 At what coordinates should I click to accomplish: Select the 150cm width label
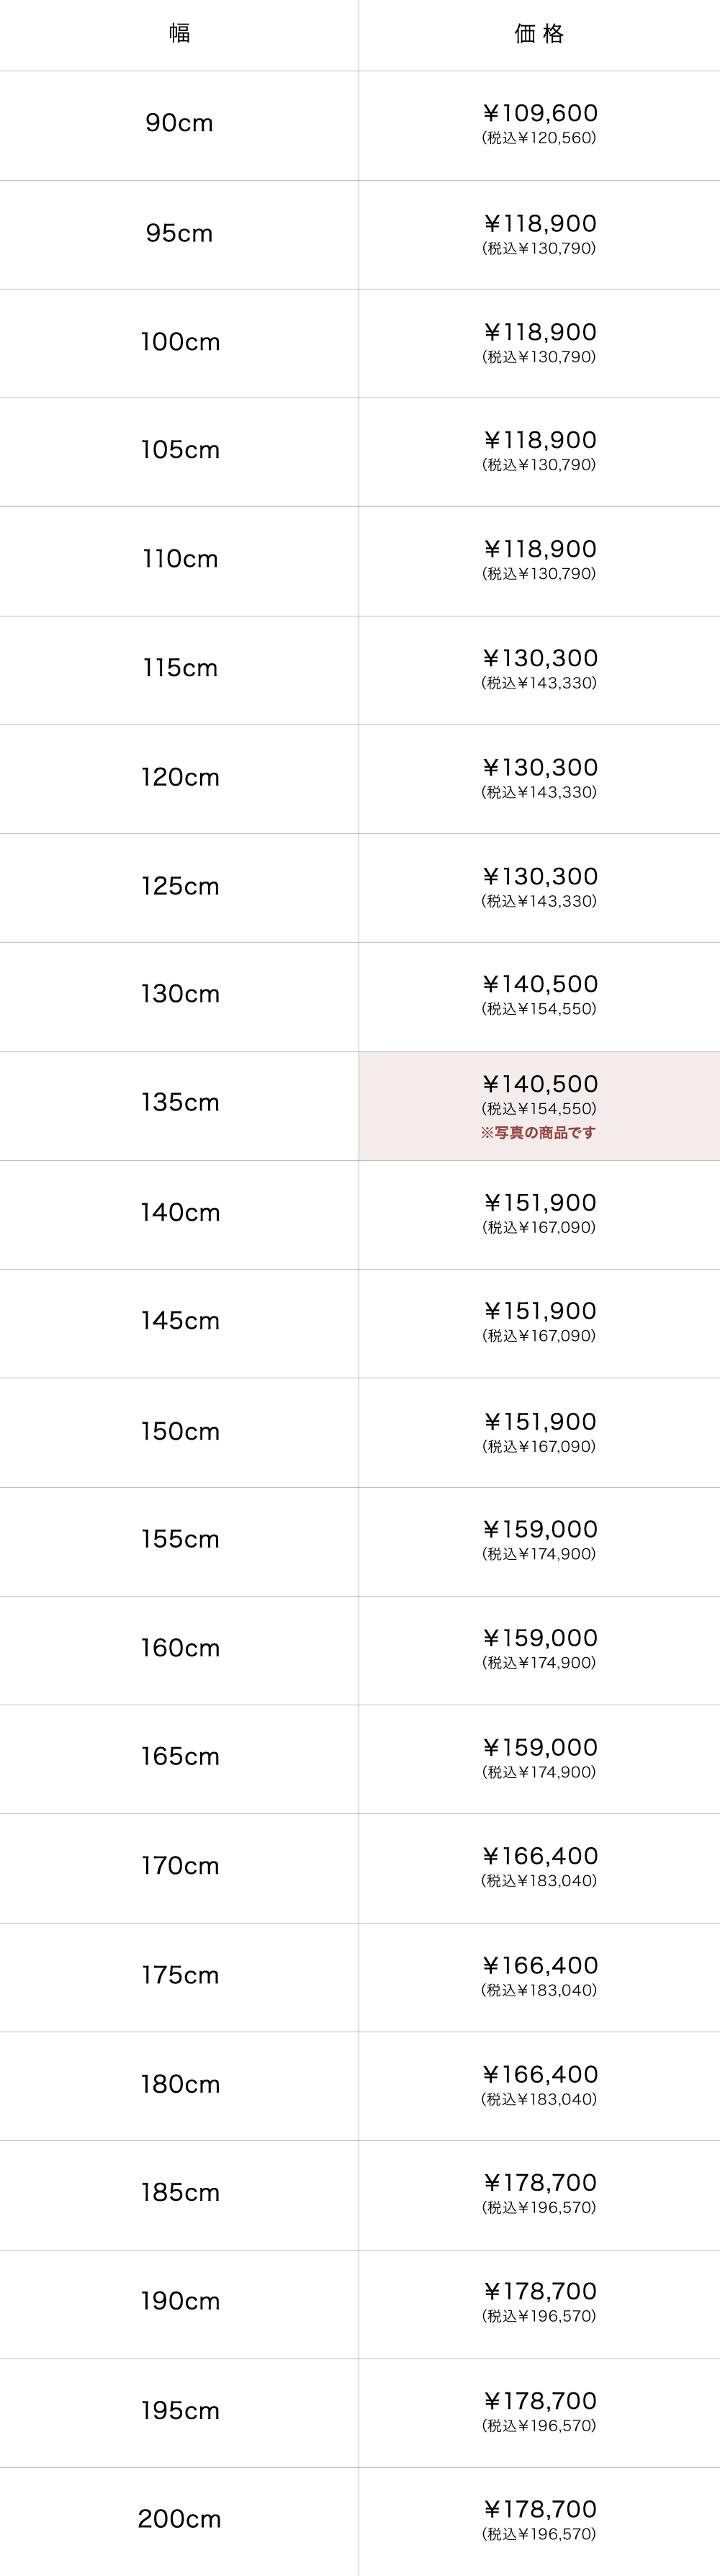pos(180,1431)
